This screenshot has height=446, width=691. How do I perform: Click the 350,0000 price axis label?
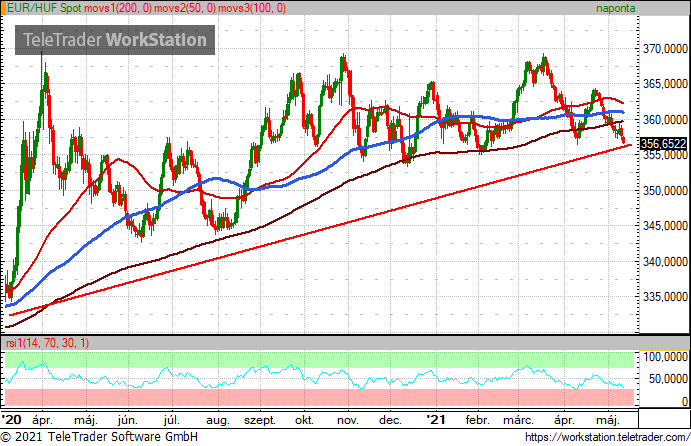tap(665, 190)
